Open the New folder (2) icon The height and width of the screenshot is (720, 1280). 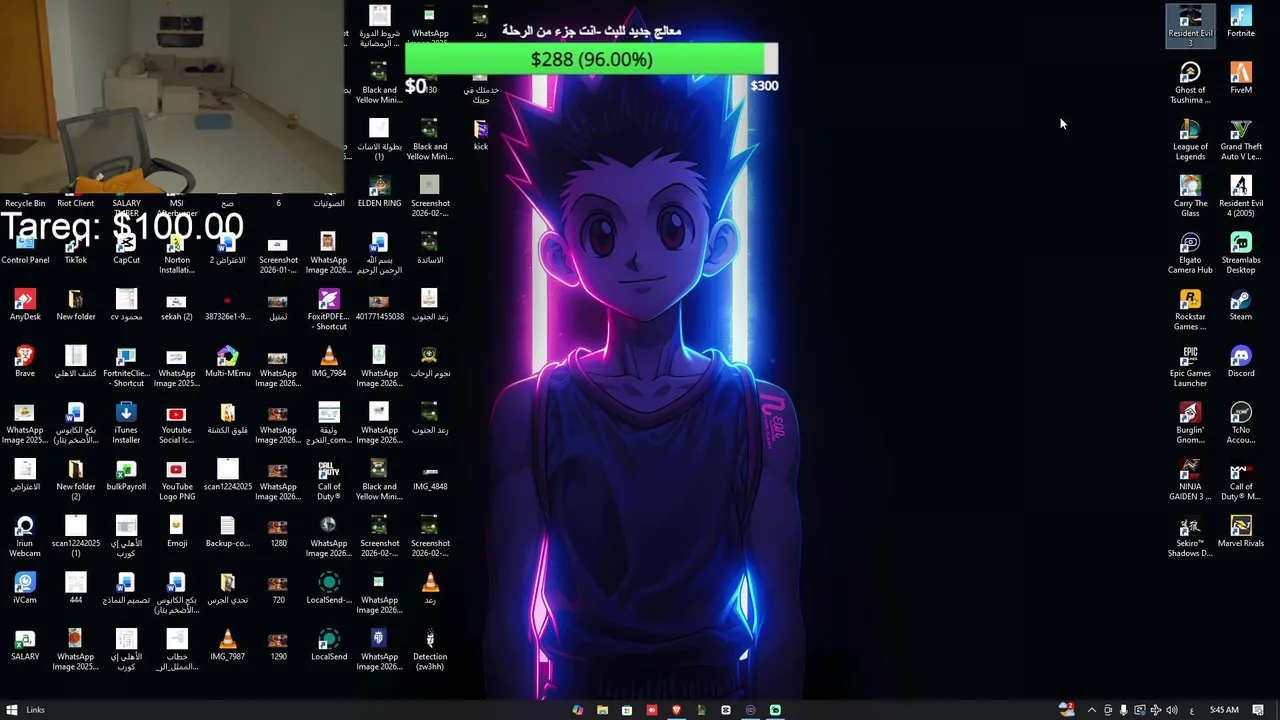[x=76, y=480]
